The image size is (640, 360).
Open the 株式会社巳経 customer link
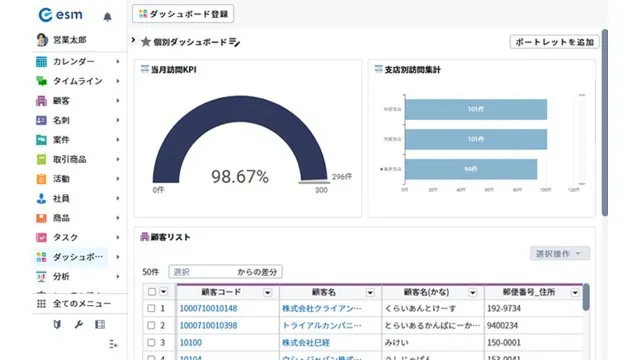coord(306,343)
